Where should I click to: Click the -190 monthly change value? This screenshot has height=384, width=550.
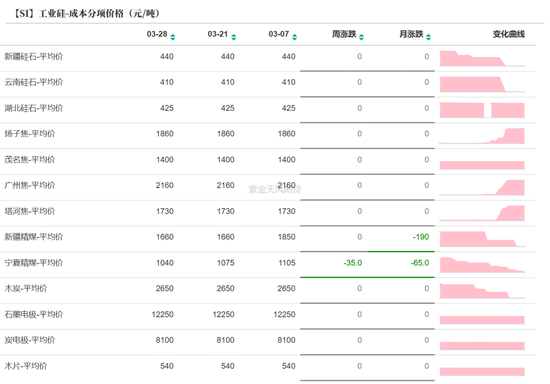pos(421,237)
